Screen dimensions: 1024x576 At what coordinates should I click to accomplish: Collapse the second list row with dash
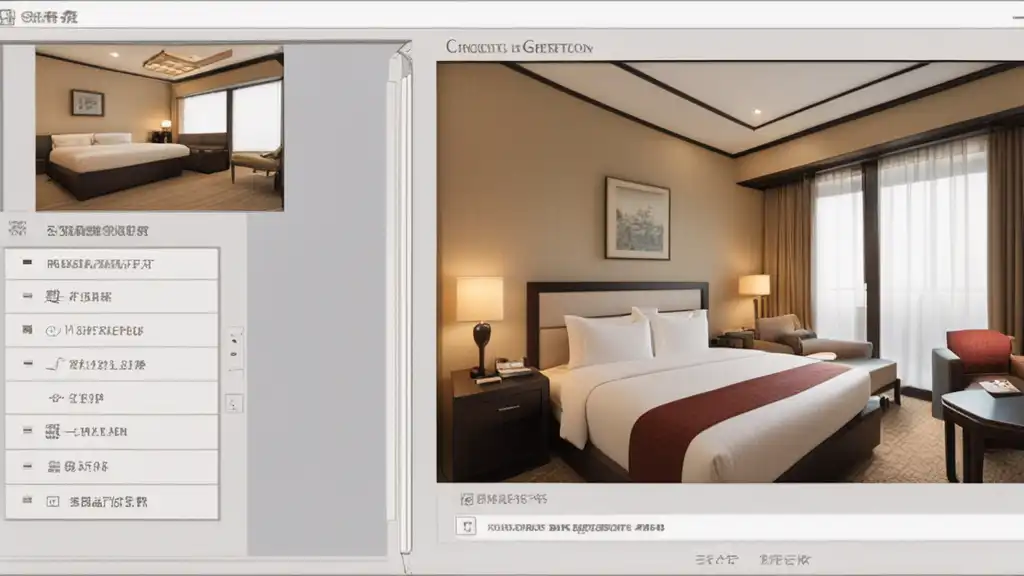coord(27,296)
